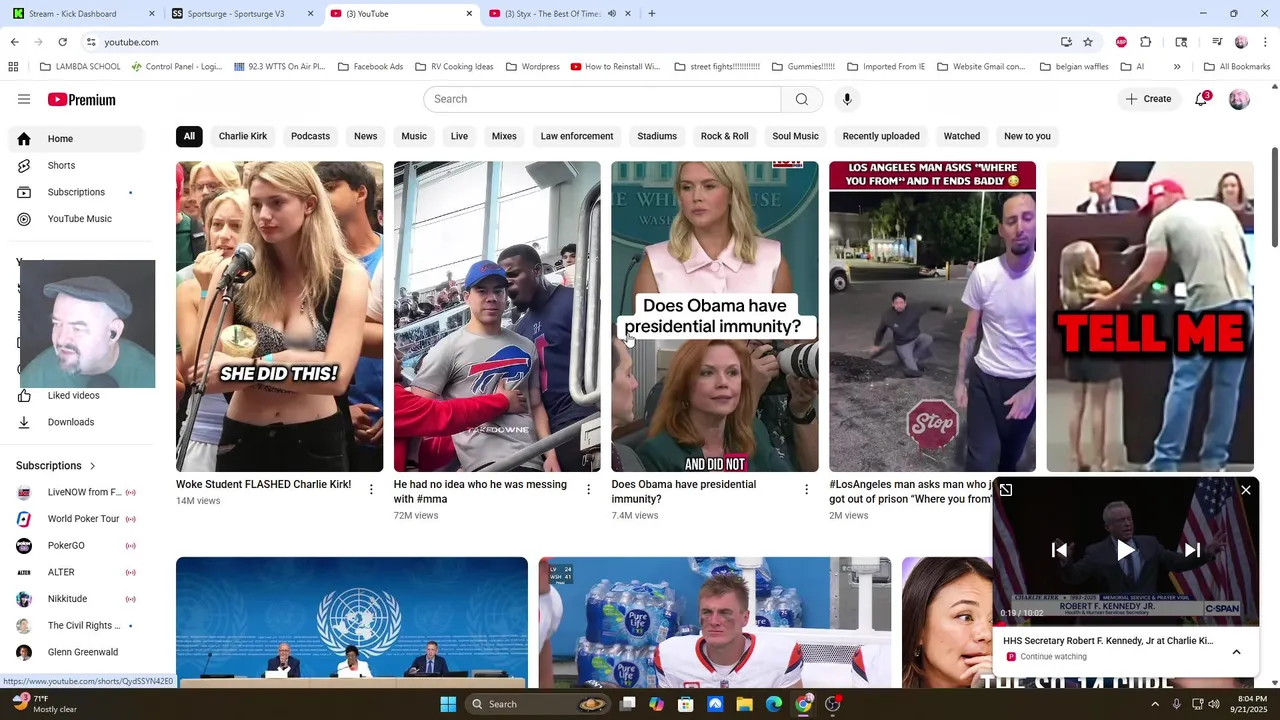This screenshot has height=720, width=1280.
Task: Select the Law enforcement filter chip
Action: click(x=577, y=136)
